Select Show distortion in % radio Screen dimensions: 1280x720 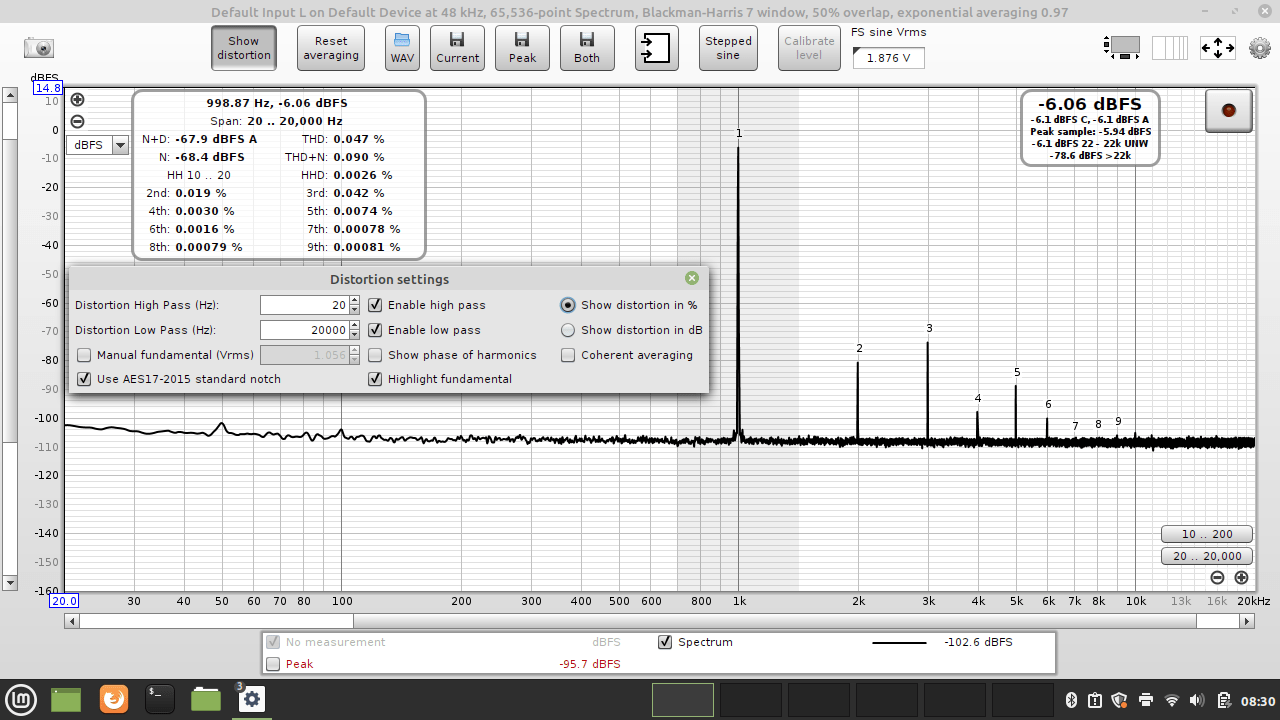[568, 305]
